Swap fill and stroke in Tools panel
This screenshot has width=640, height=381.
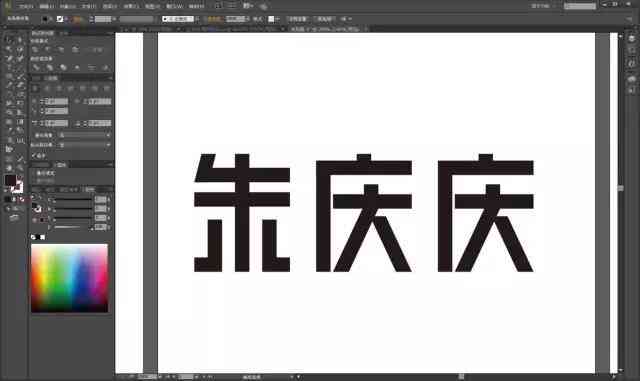click(20, 178)
